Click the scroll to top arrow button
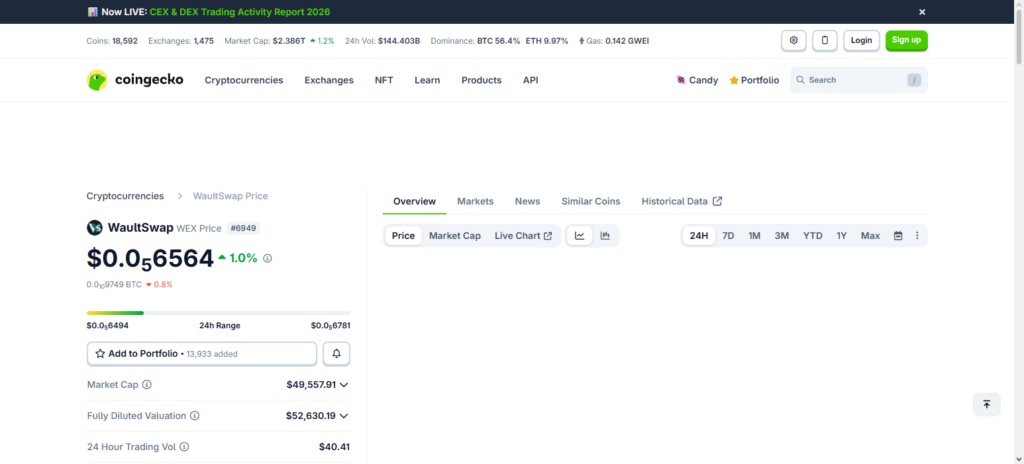The width and height of the screenshot is (1024, 464). [986, 404]
